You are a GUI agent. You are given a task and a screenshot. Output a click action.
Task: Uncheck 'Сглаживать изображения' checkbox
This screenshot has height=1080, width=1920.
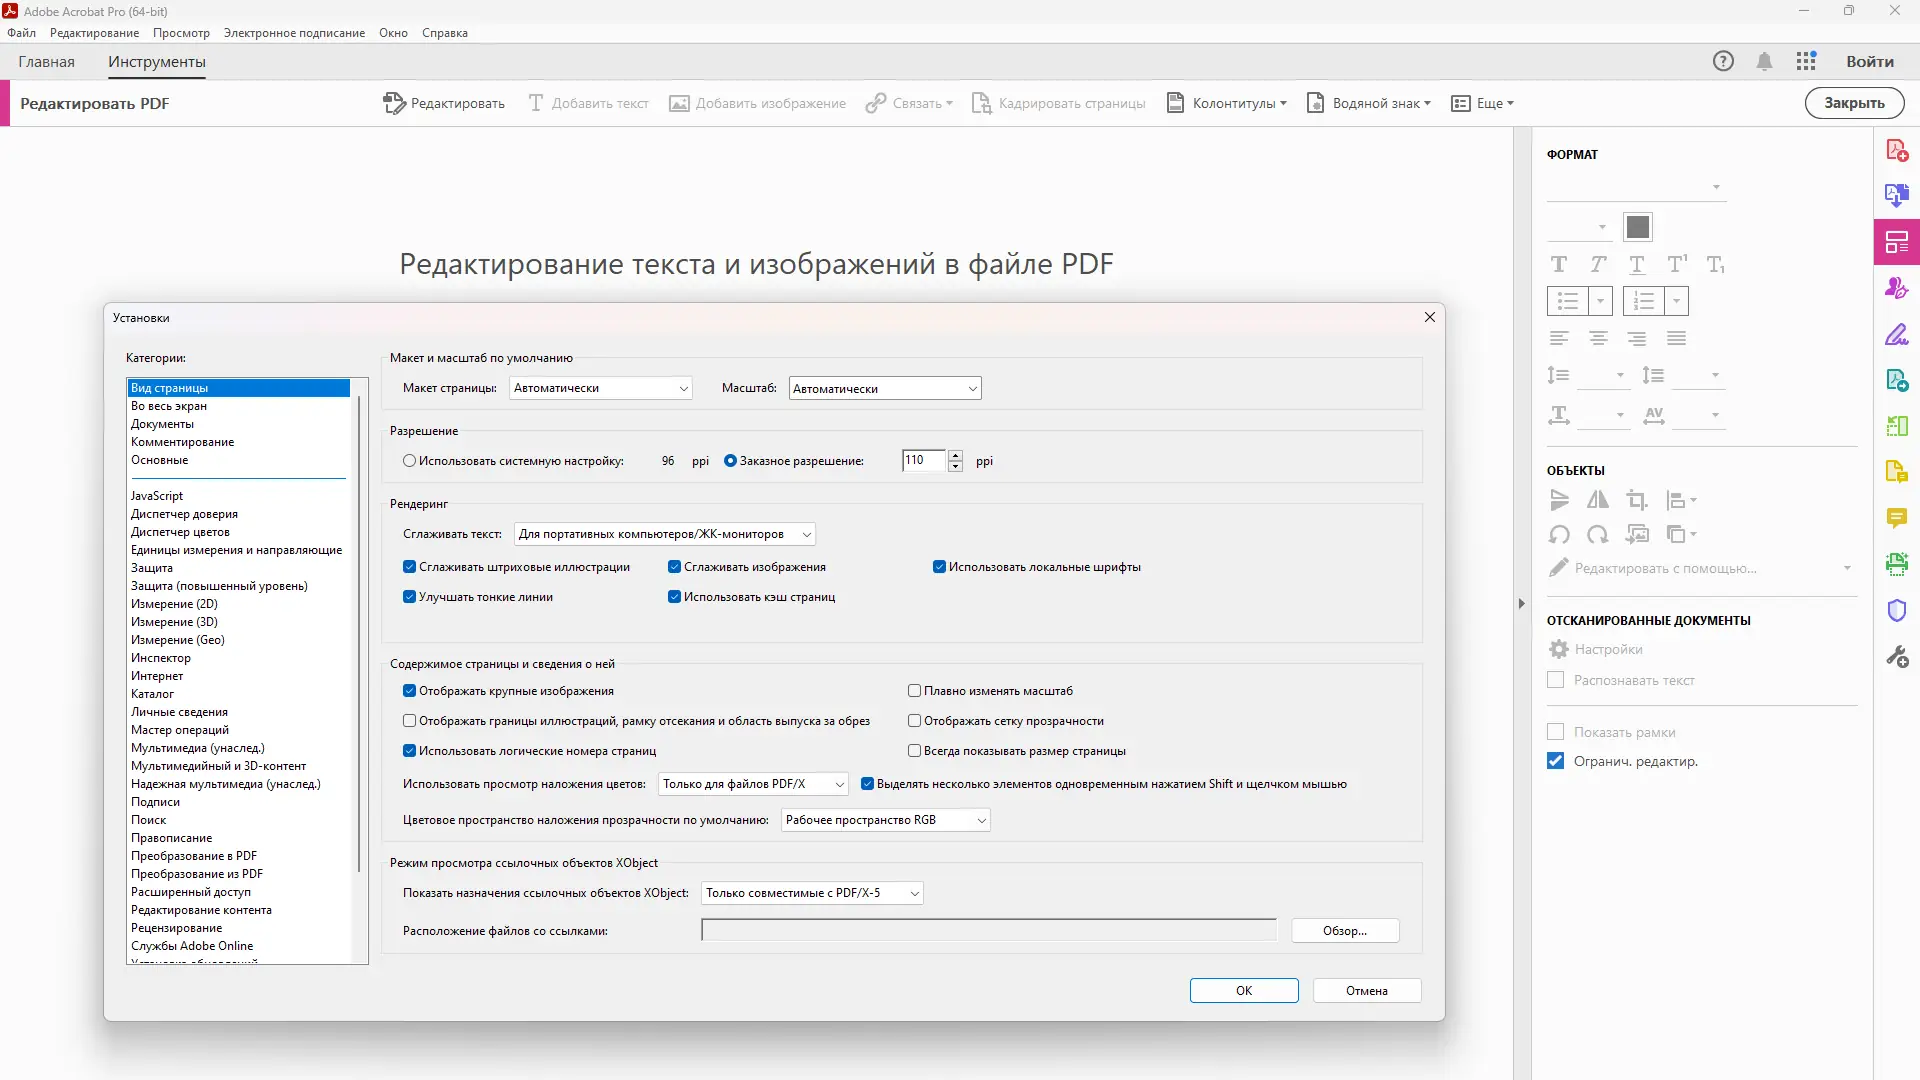click(675, 567)
